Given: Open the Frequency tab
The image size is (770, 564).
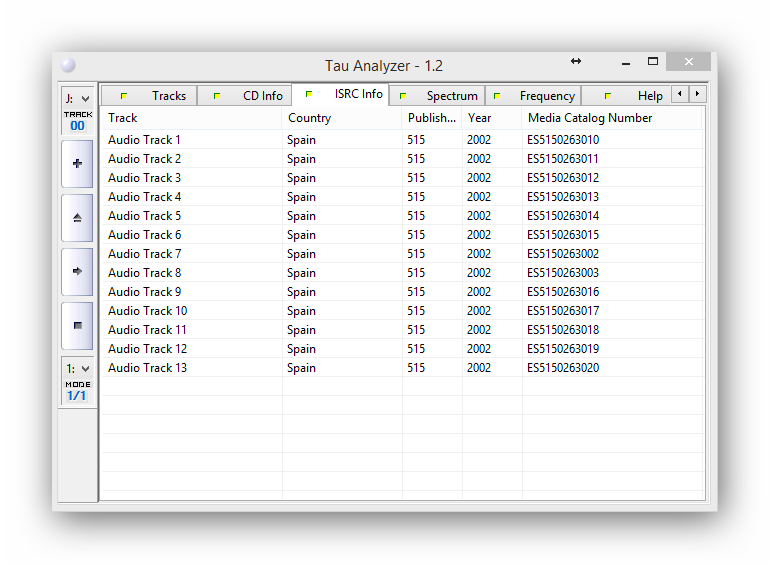Looking at the screenshot, I should point(534,96).
